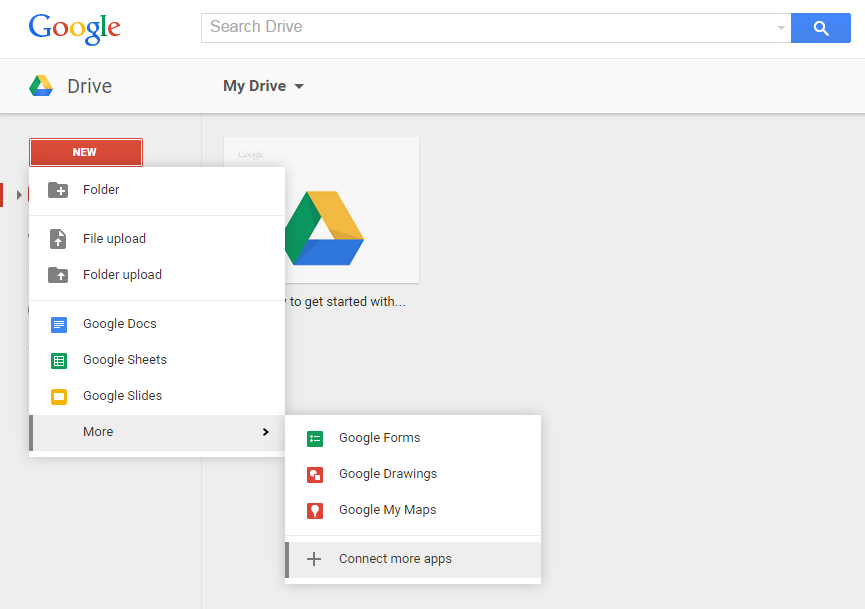Viewport: 865px width, 609px height.
Task: Choose Connect more apps
Action: [413, 559]
